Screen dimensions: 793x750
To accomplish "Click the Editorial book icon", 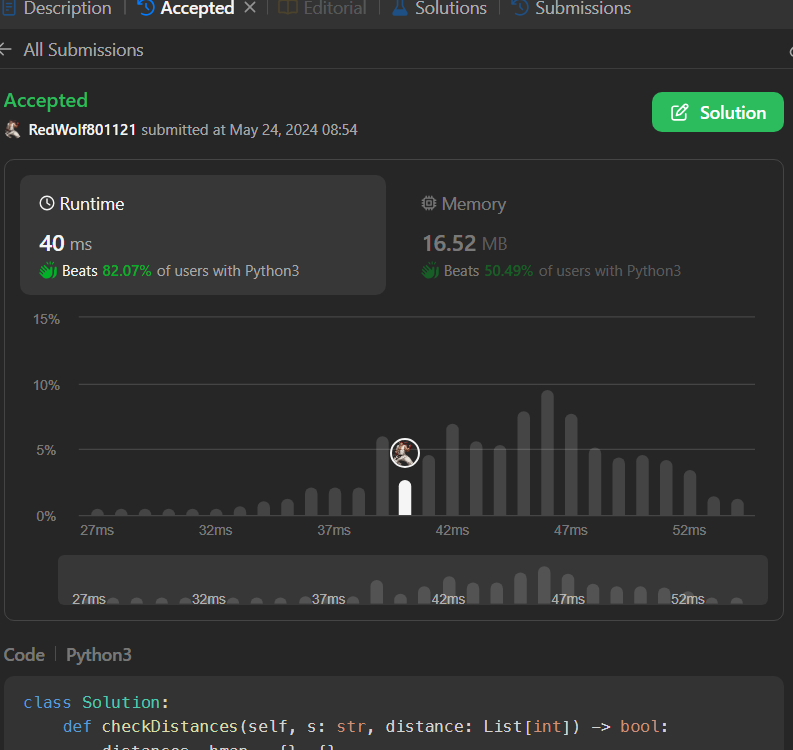I will click(x=288, y=9).
